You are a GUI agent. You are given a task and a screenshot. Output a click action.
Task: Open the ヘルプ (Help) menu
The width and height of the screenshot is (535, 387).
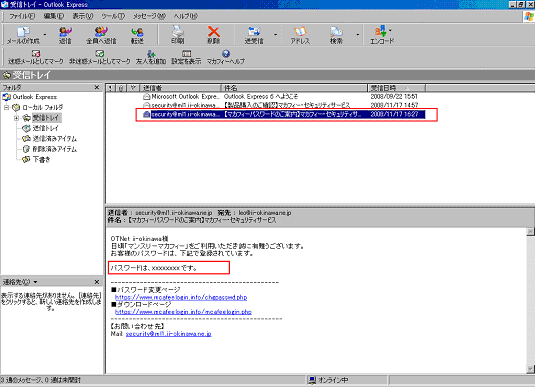(x=186, y=16)
